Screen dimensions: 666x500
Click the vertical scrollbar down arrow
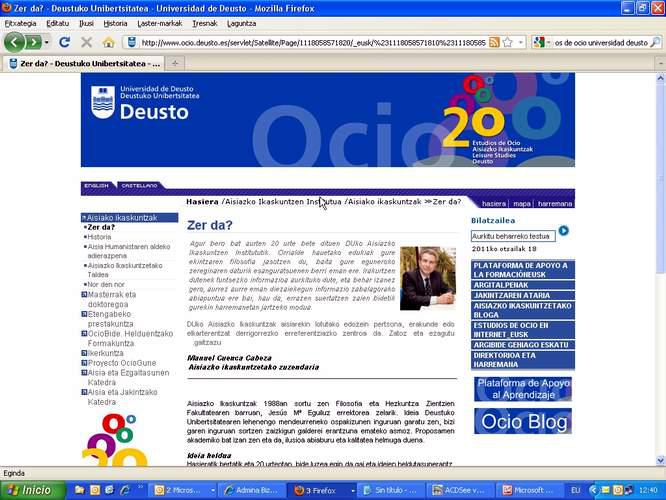coord(660,460)
